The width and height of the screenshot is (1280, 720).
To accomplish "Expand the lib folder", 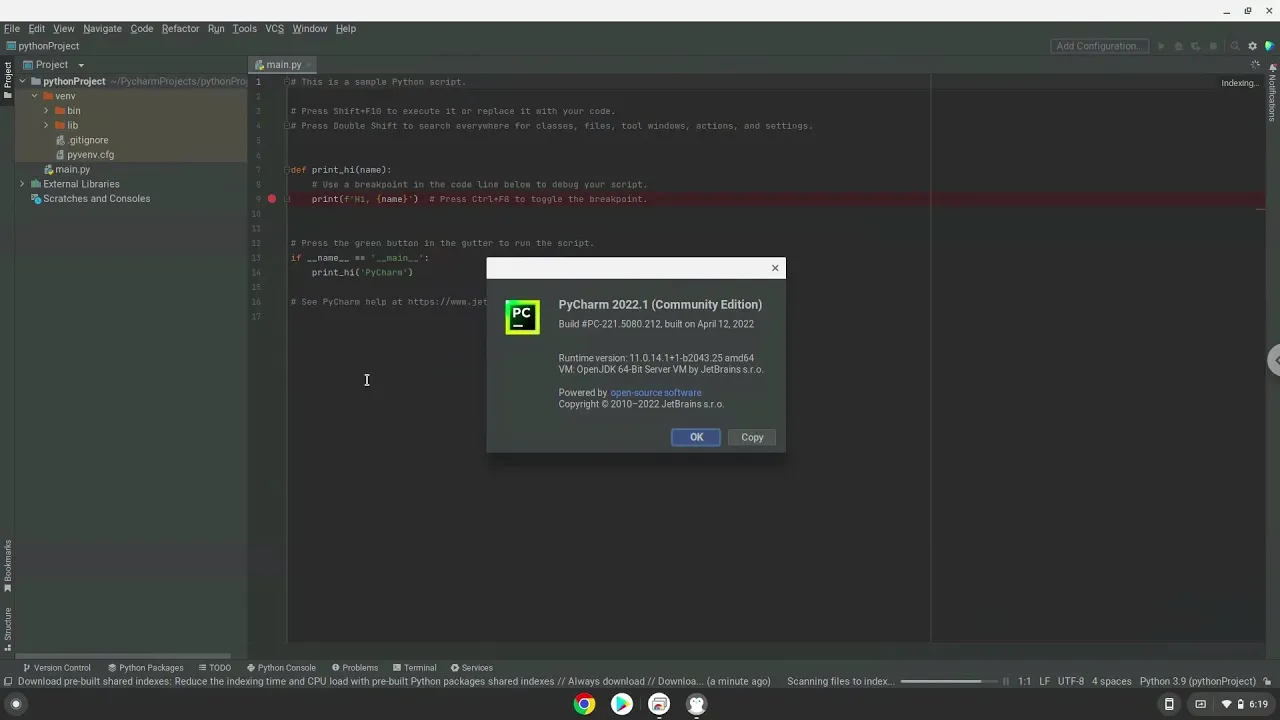I will pyautogui.click(x=46, y=126).
